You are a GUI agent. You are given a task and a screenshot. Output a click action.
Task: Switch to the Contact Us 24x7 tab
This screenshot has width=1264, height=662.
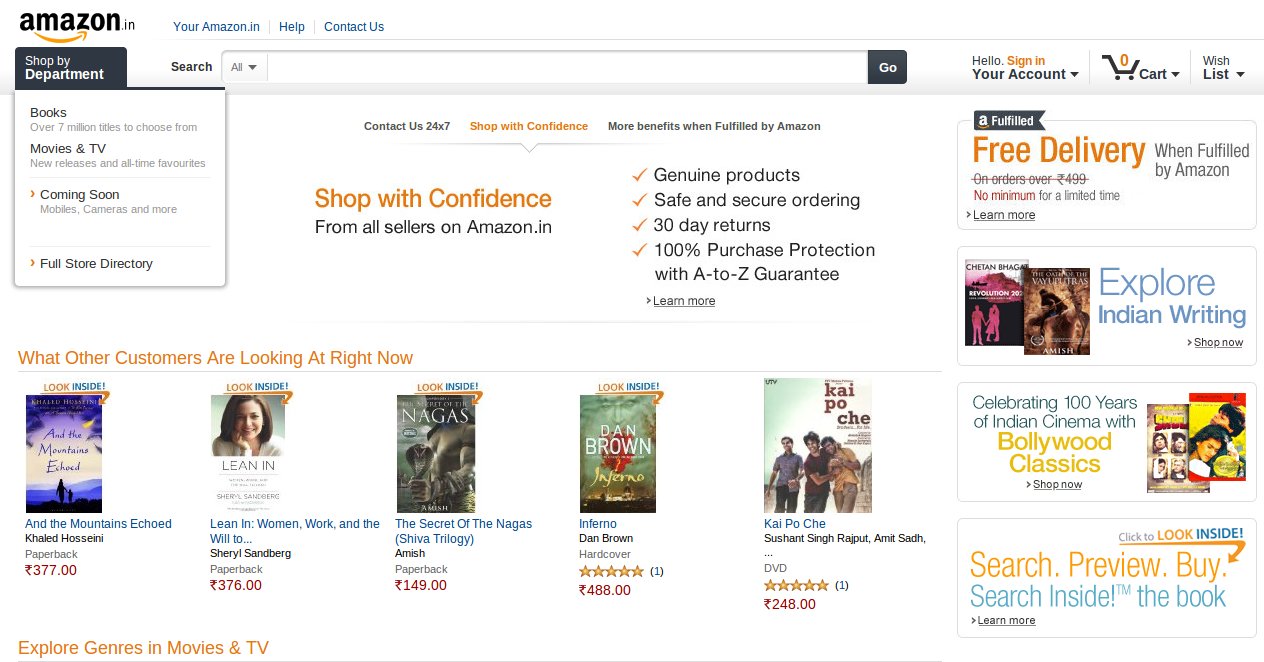tap(407, 126)
